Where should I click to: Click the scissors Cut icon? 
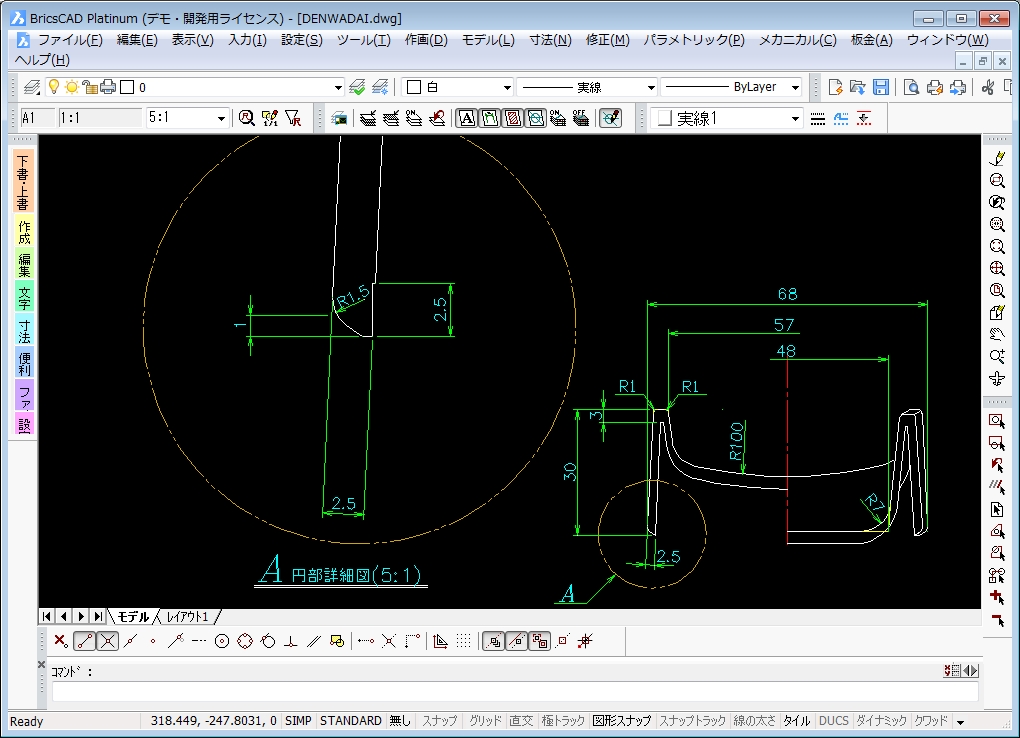coord(988,87)
